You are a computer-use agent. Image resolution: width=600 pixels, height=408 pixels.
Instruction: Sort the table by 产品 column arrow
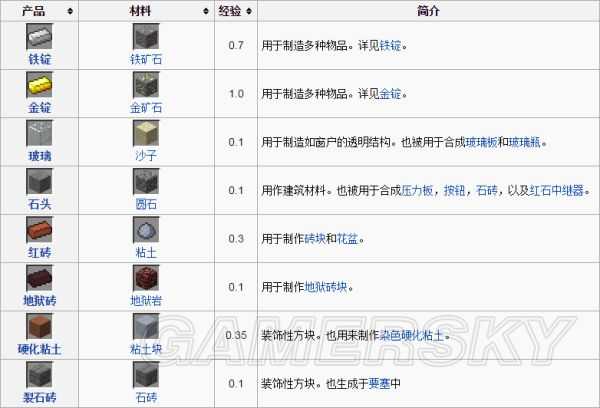pyautogui.click(x=69, y=10)
